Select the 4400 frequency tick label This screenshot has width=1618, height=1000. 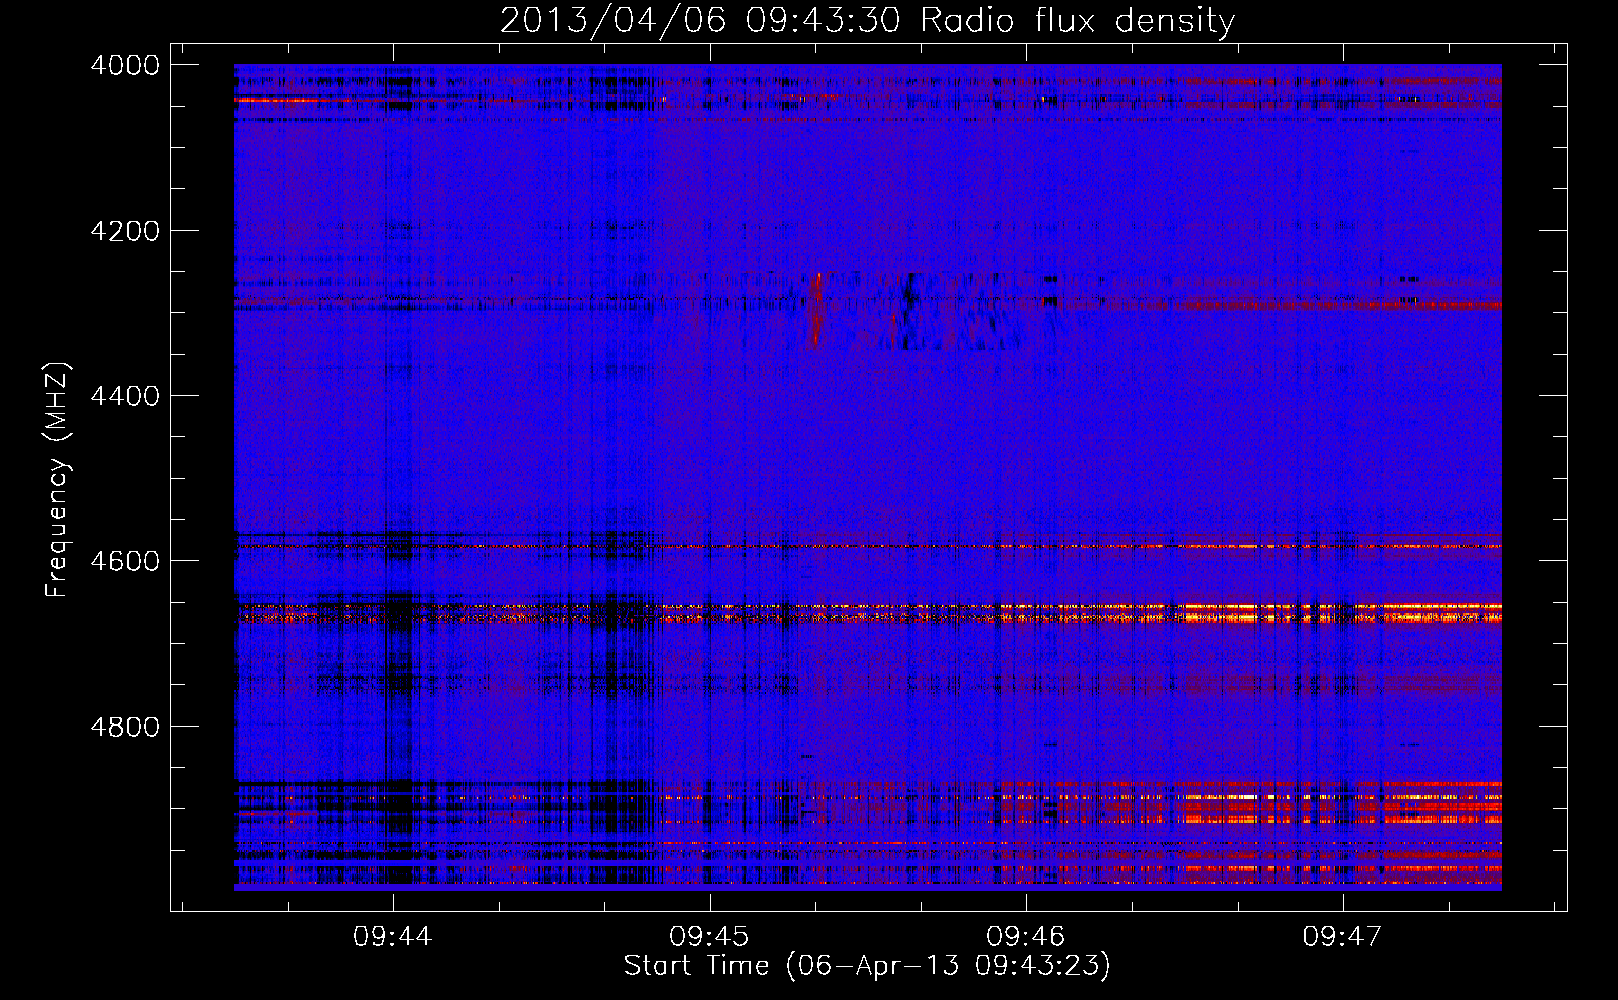tap(125, 396)
